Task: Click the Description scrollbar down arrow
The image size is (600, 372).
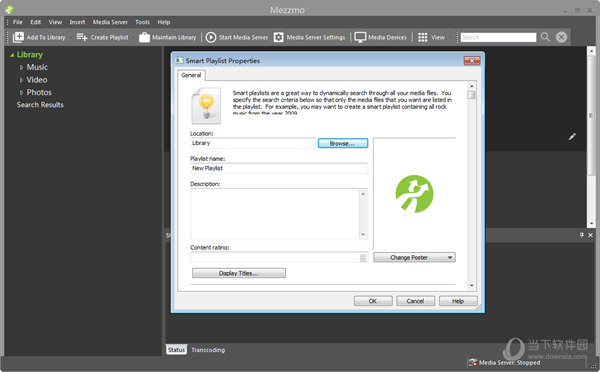Action: [363, 235]
